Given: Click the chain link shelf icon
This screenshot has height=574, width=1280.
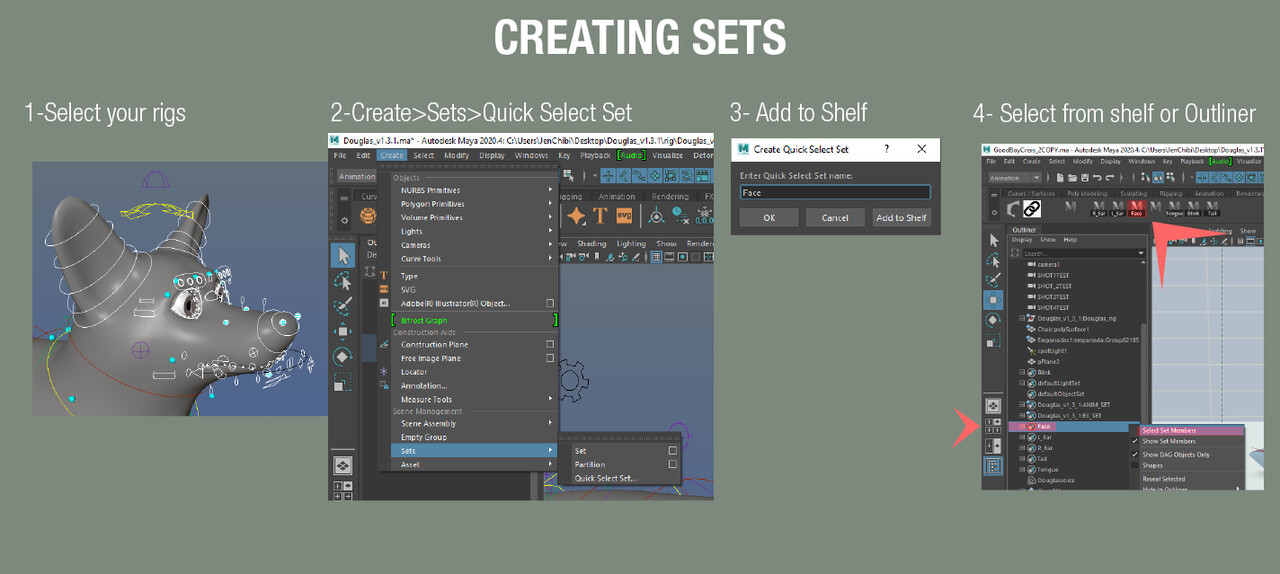Looking at the screenshot, I should [1032, 209].
